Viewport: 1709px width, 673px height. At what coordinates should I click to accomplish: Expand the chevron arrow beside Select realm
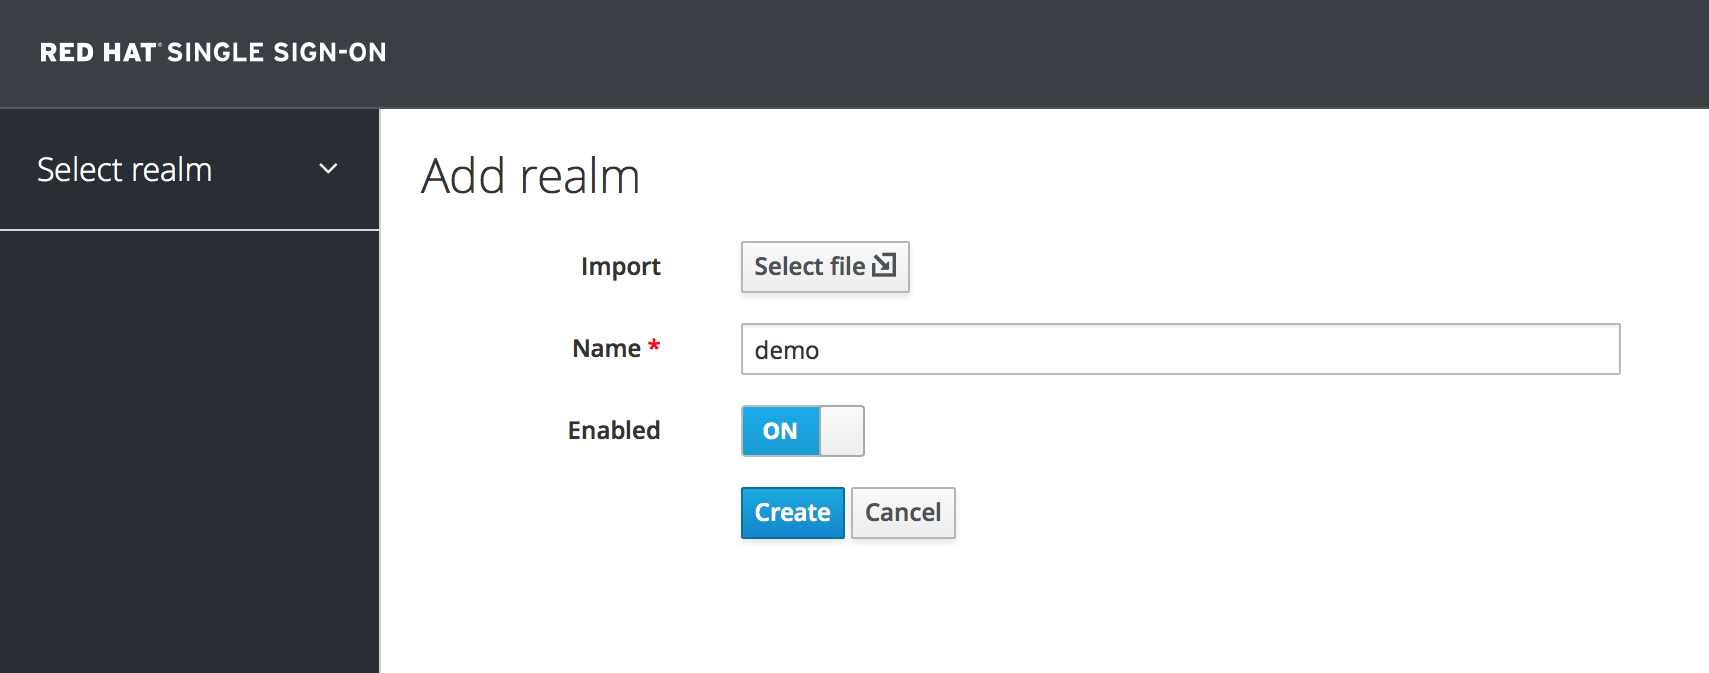coord(328,169)
